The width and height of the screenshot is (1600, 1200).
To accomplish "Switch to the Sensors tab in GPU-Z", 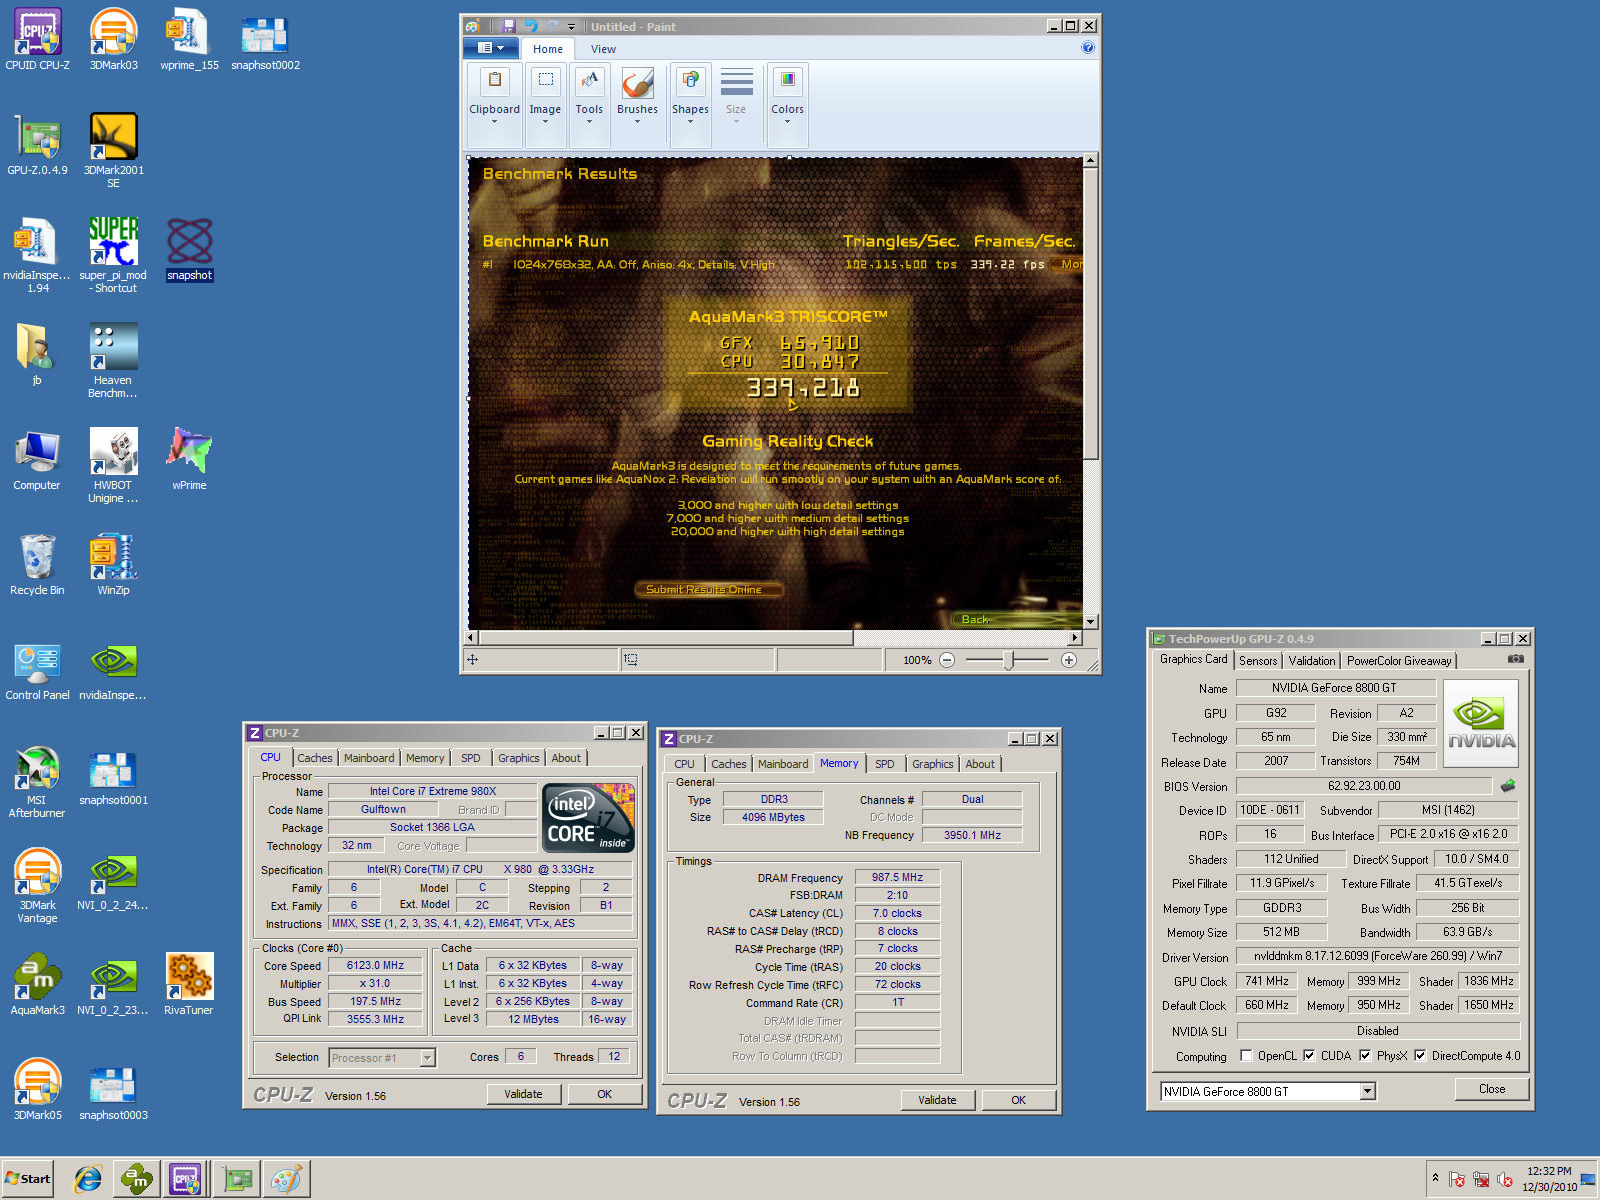I will coord(1258,660).
